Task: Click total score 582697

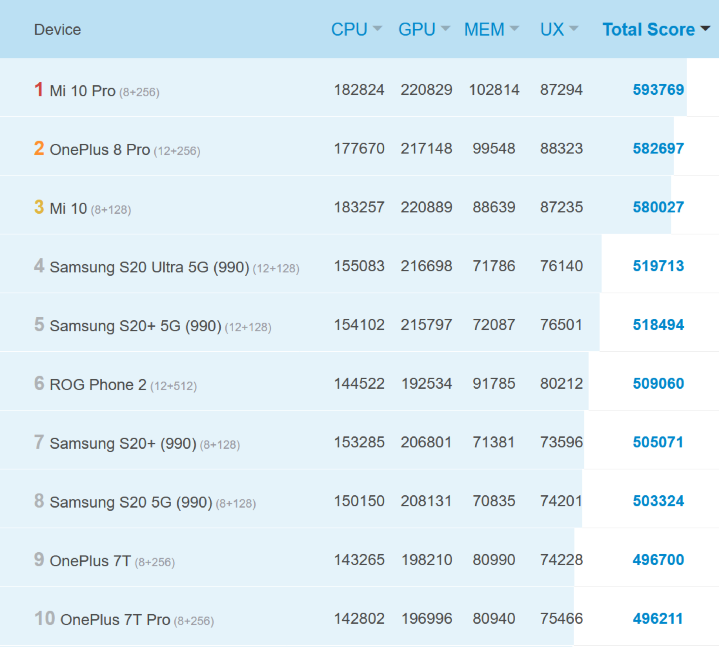Action: [x=658, y=148]
